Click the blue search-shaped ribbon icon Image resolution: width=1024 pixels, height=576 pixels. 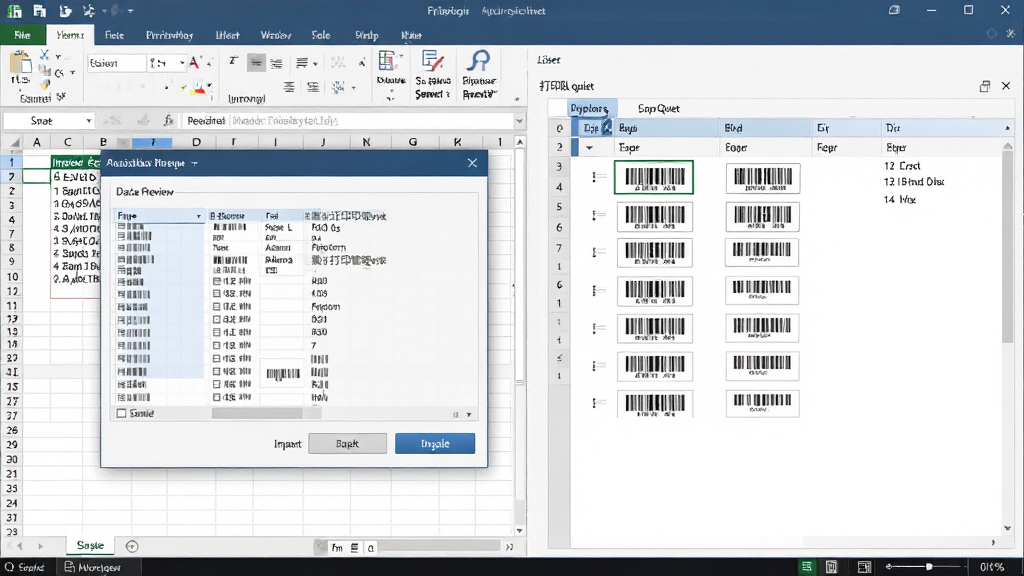tap(479, 61)
